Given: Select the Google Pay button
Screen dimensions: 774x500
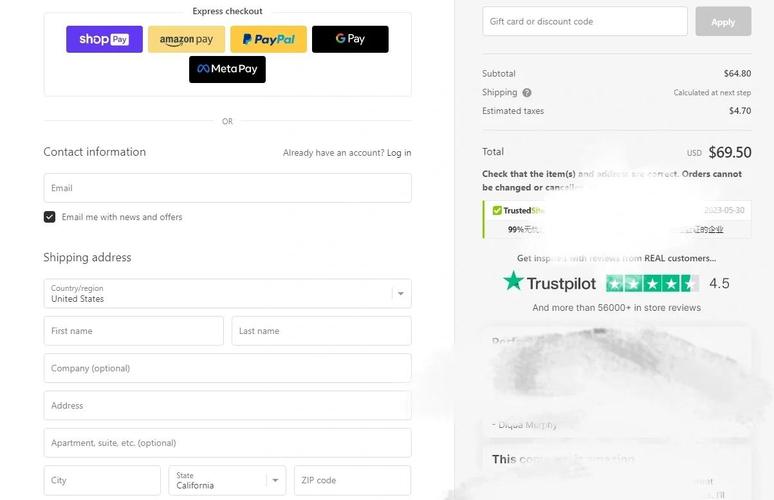Looking at the screenshot, I should 350,39.
